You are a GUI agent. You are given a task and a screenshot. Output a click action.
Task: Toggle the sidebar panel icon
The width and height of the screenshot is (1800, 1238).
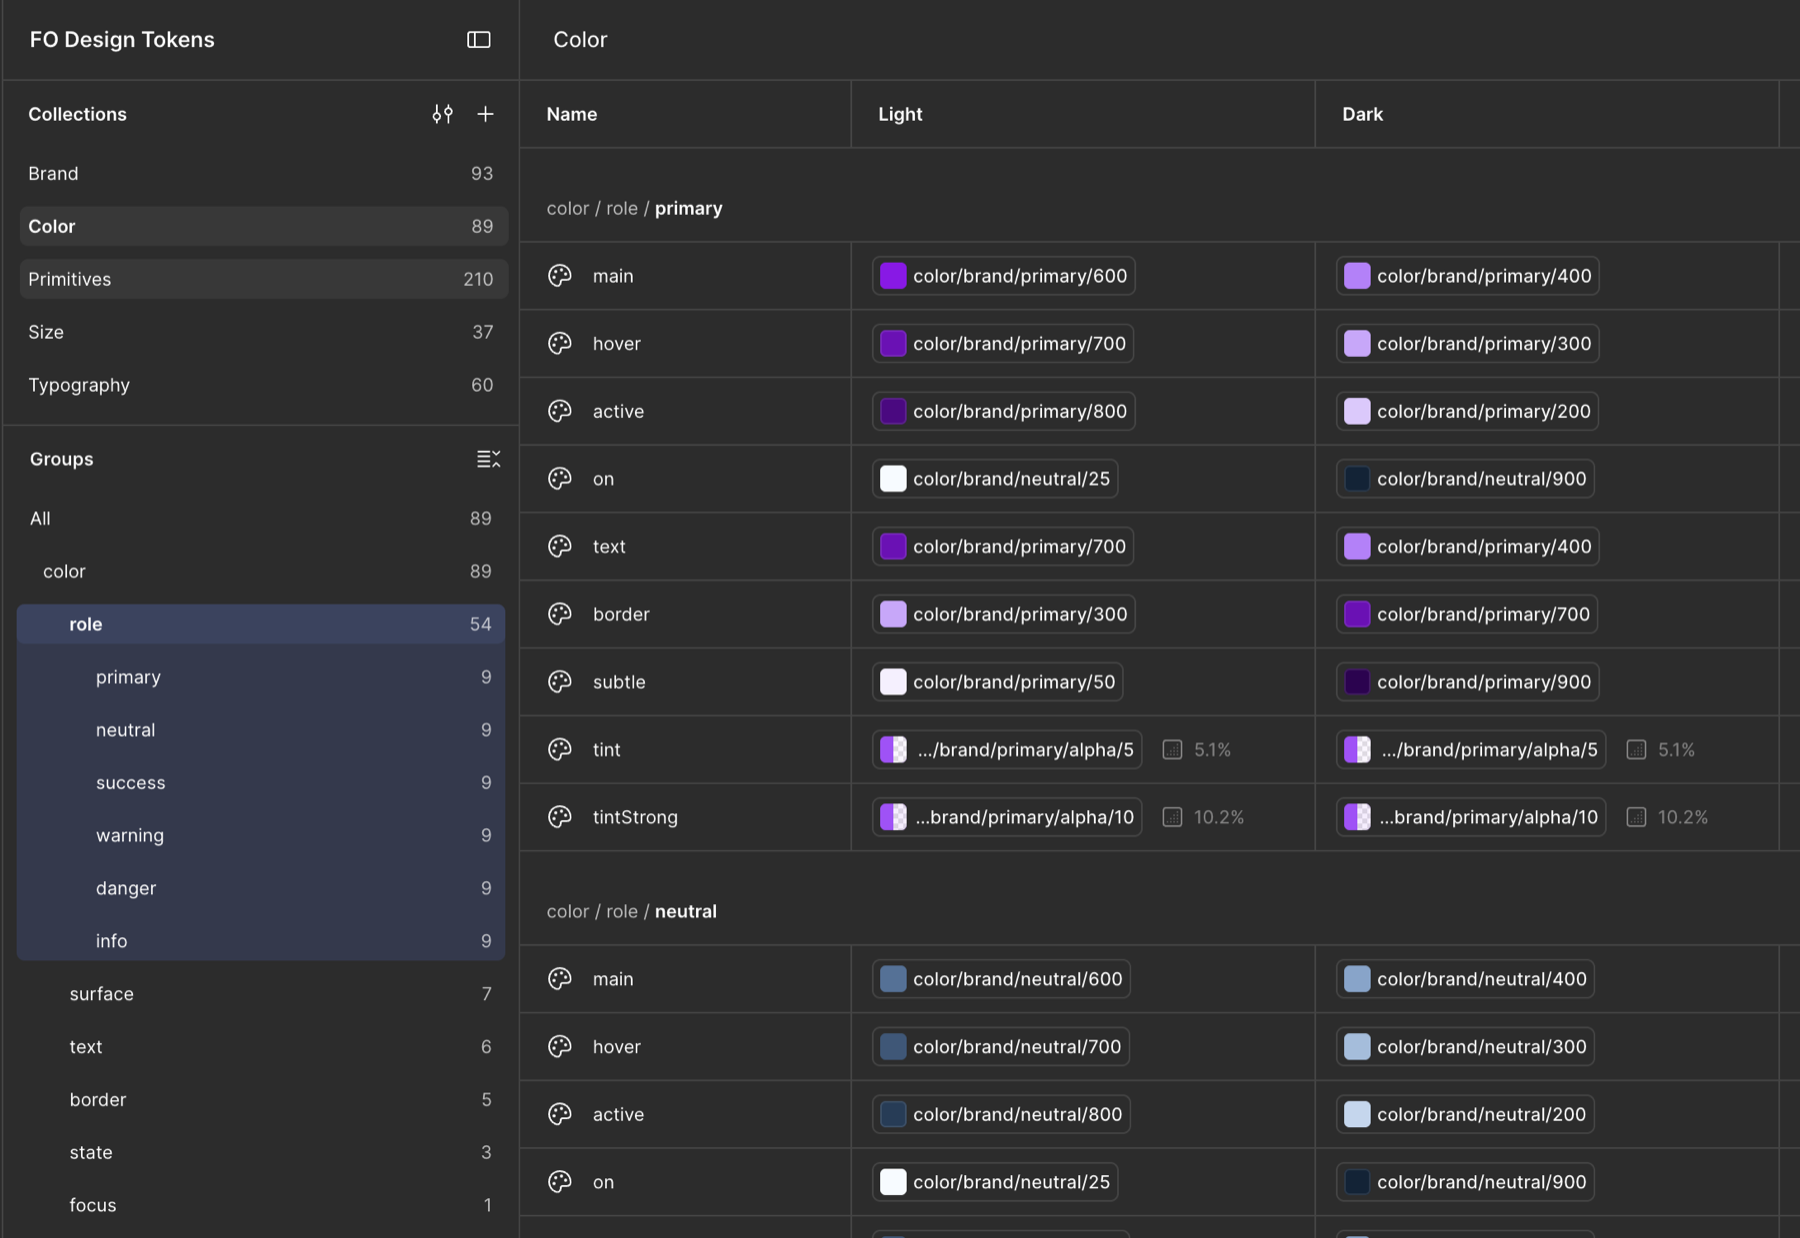coord(479,40)
